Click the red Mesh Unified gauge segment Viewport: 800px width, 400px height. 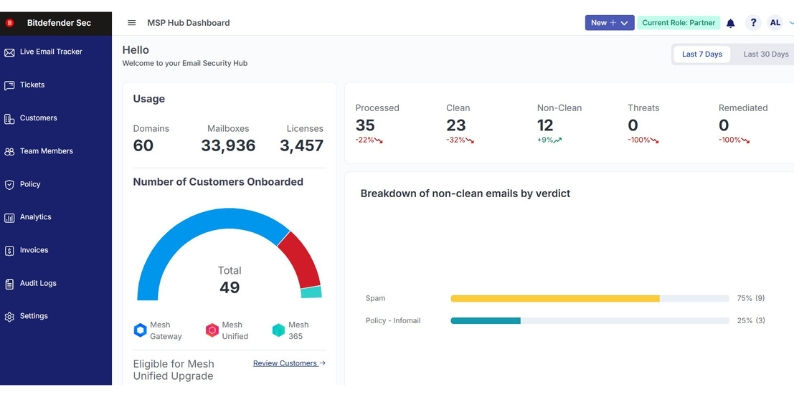(x=299, y=259)
